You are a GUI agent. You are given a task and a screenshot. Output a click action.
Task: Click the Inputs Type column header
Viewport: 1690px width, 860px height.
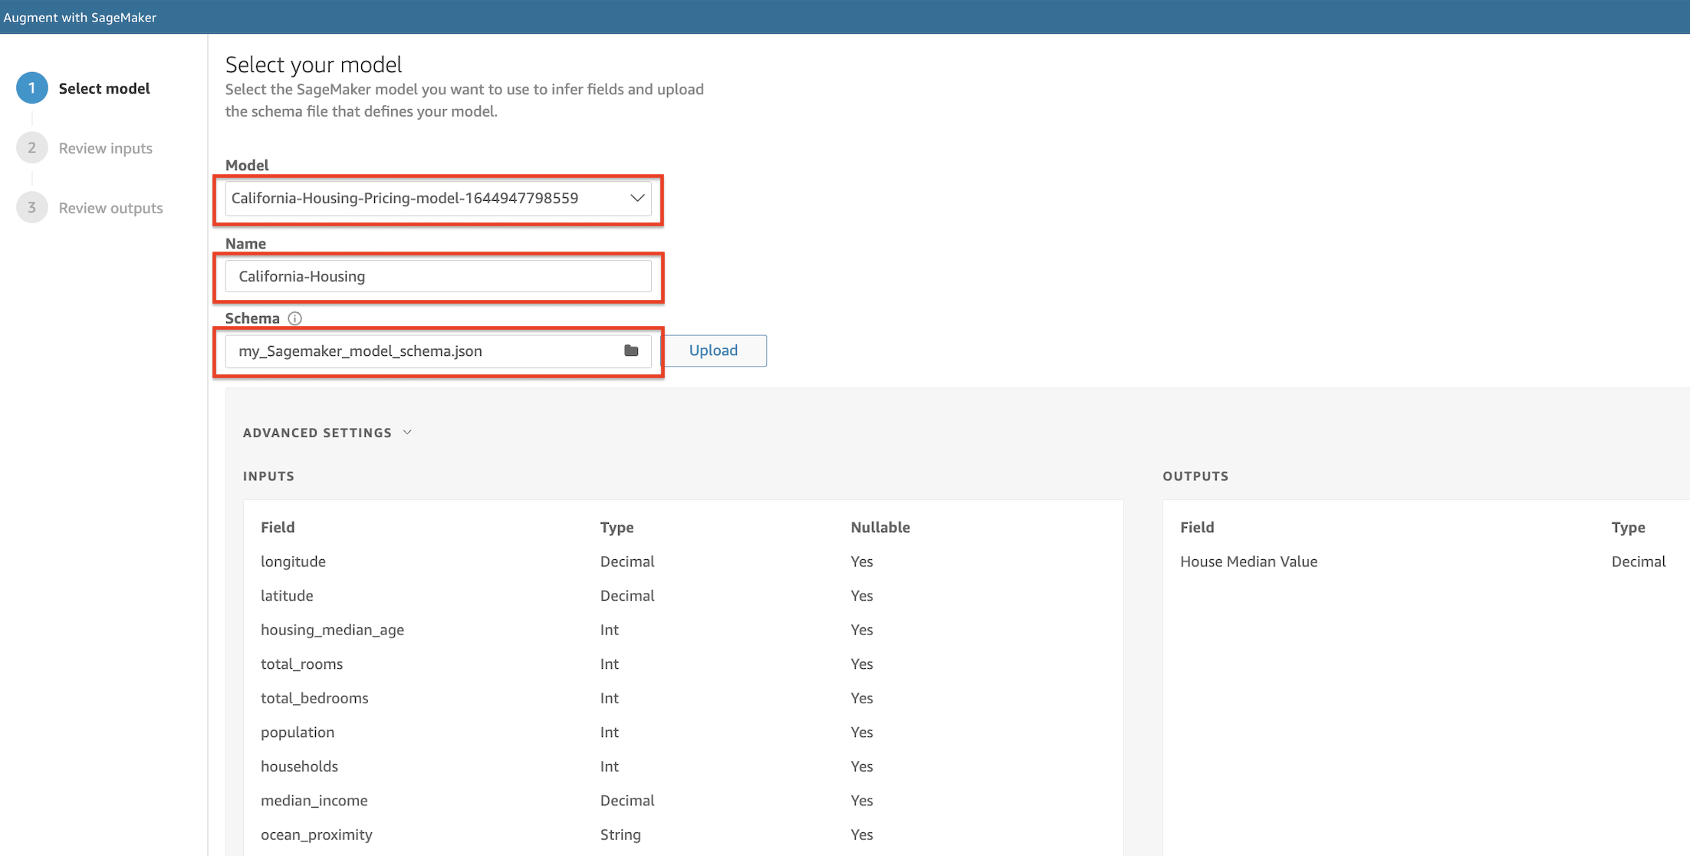point(617,528)
